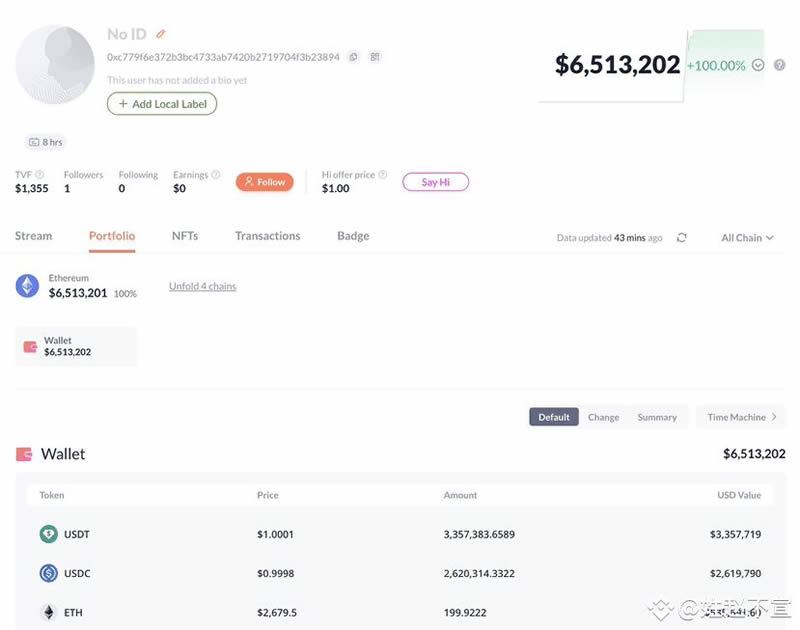Click the Token column header
Image resolution: width=800 pixels, height=630 pixels.
[52, 495]
